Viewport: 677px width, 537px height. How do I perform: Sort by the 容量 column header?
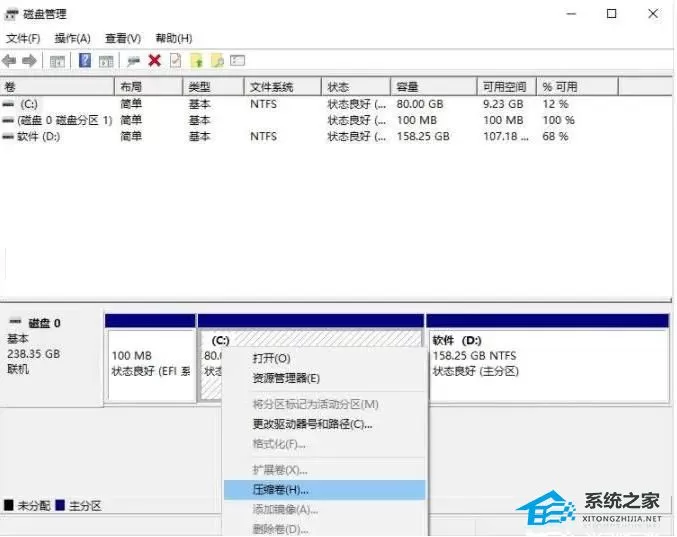click(x=434, y=87)
